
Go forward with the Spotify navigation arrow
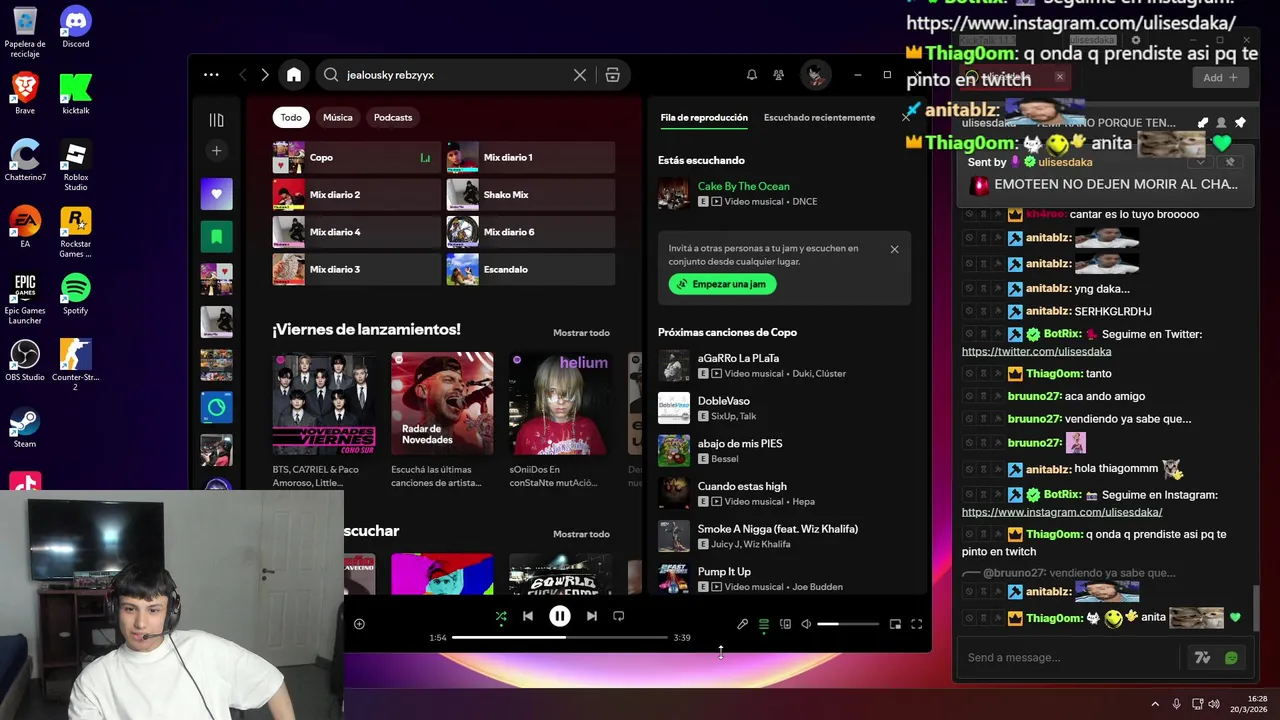[265, 75]
